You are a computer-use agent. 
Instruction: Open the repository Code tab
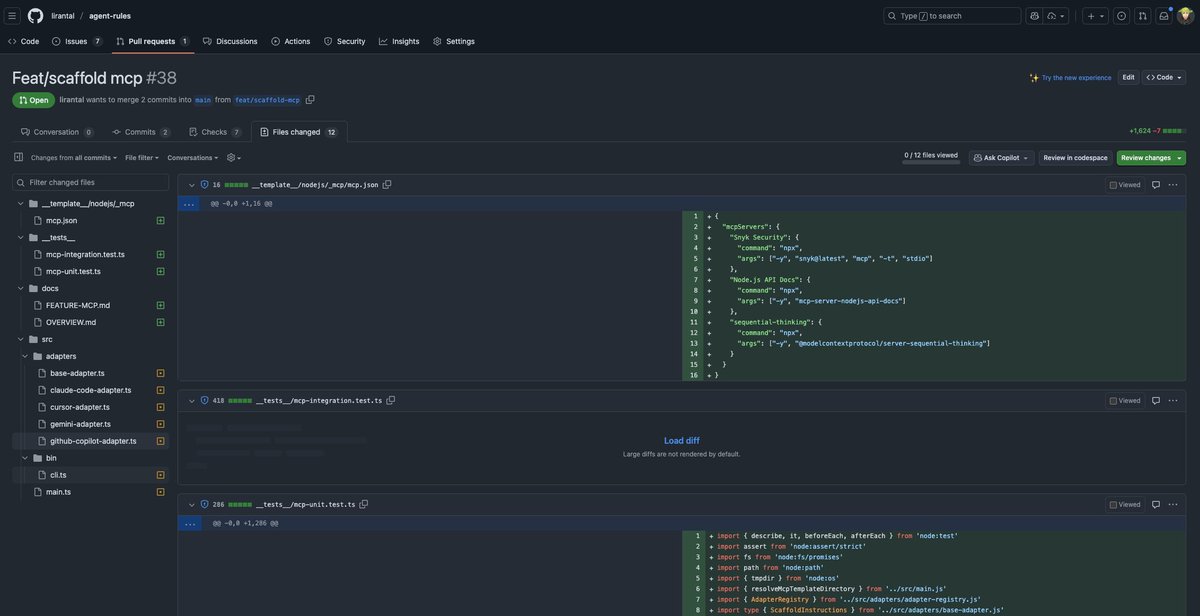tap(23, 41)
